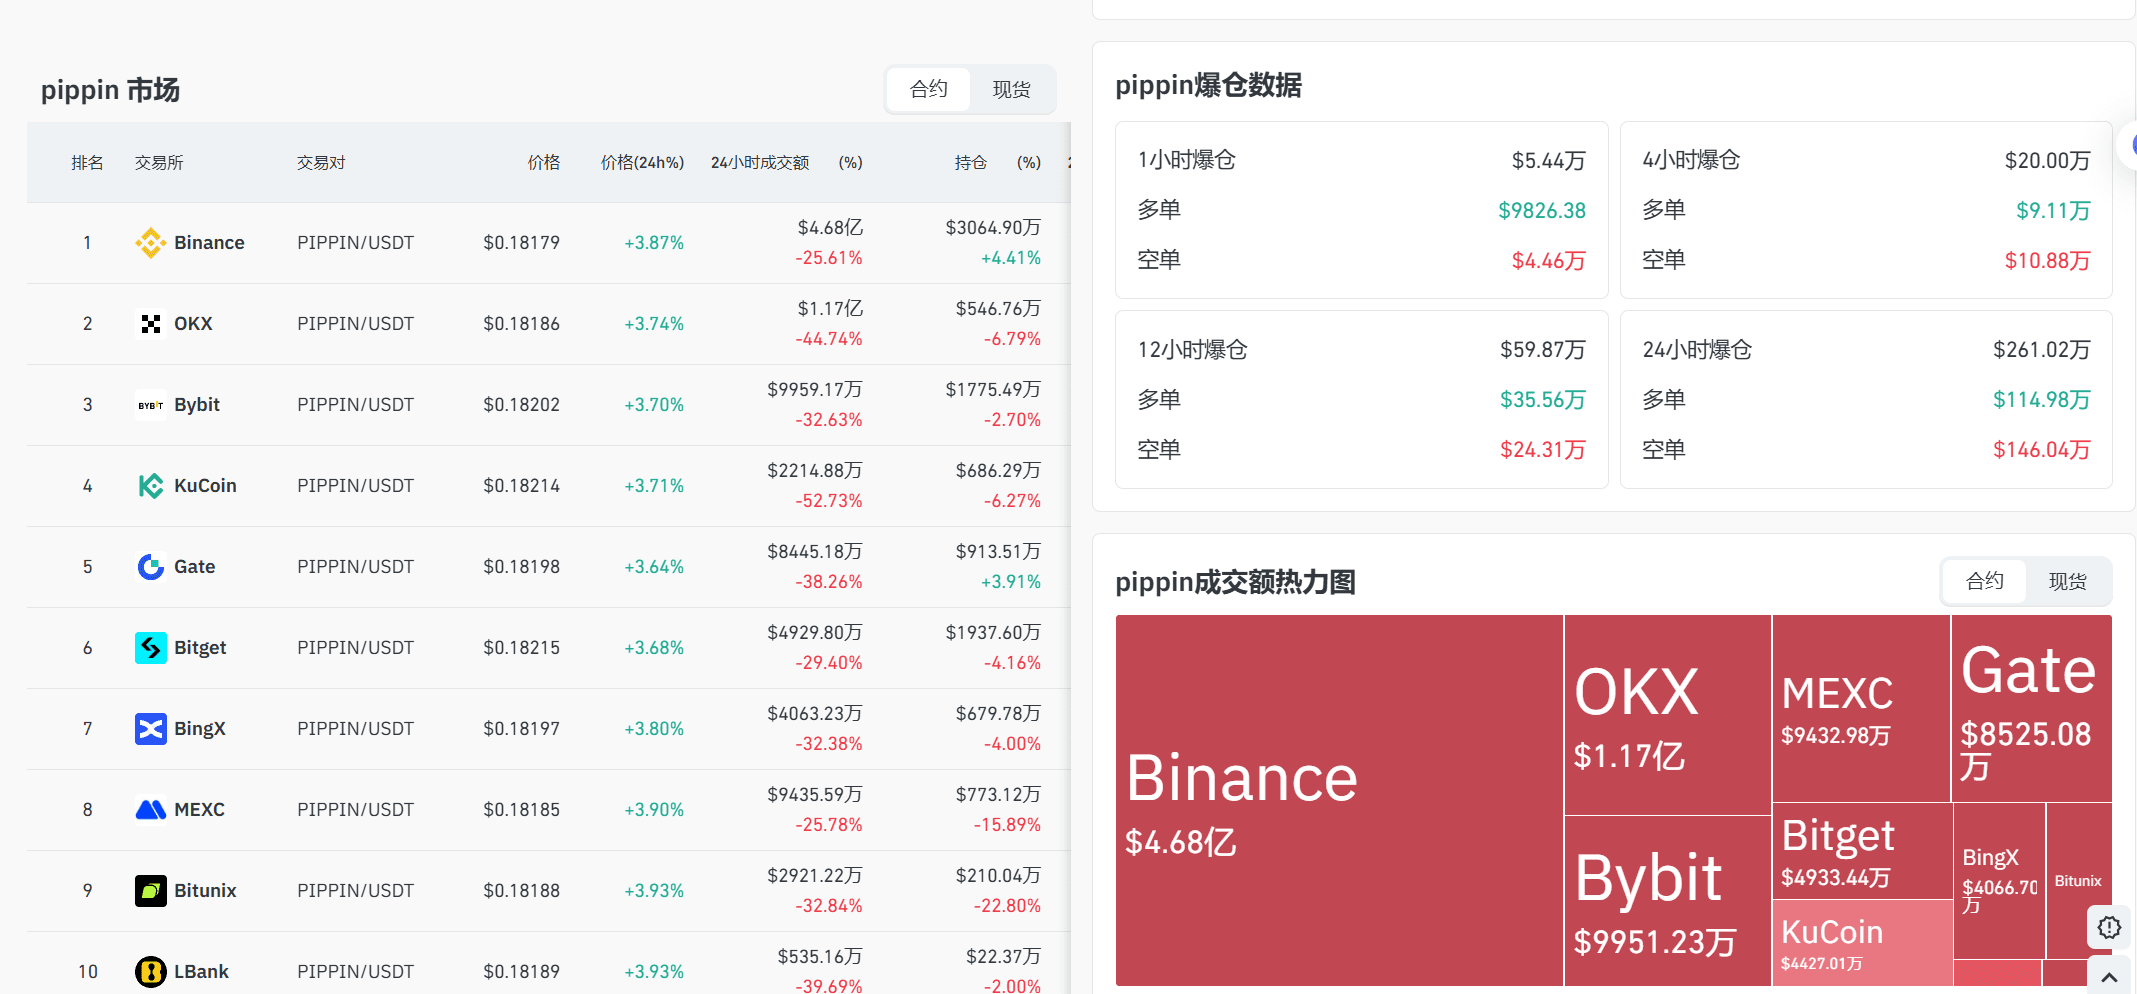
Task: Click the $9435.59万 volume in MEXC row
Action: [815, 795]
